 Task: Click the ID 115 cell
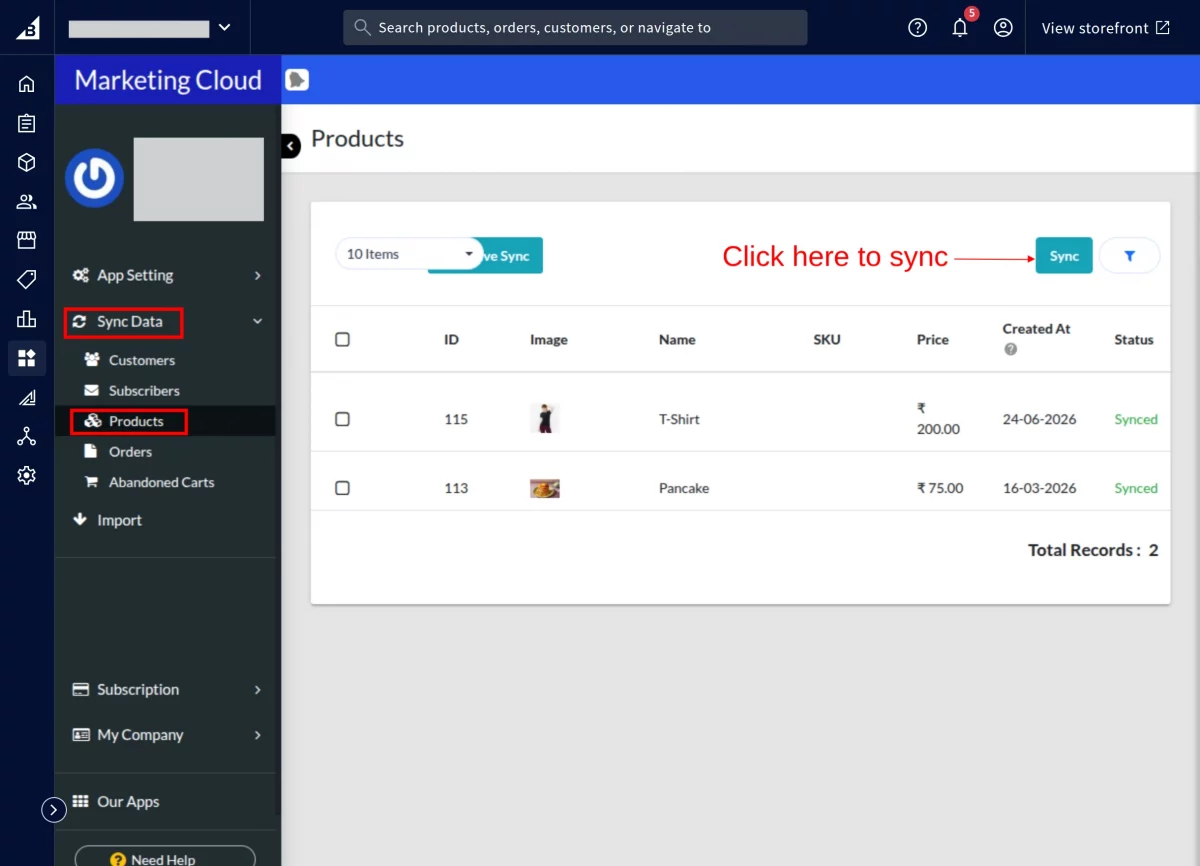point(456,419)
